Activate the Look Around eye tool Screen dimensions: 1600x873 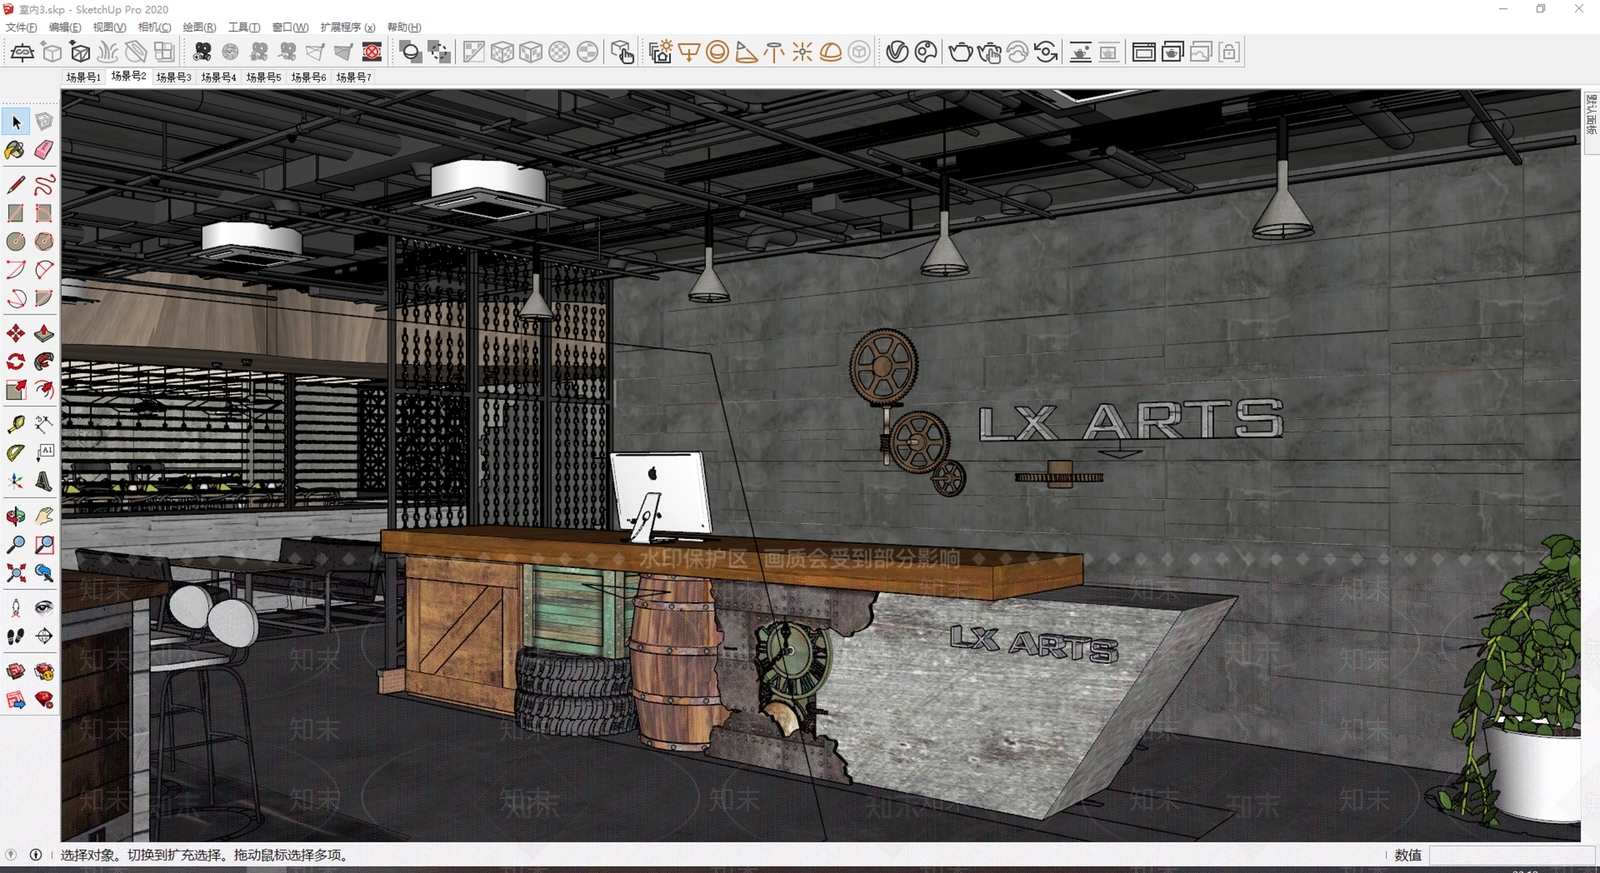[x=44, y=607]
